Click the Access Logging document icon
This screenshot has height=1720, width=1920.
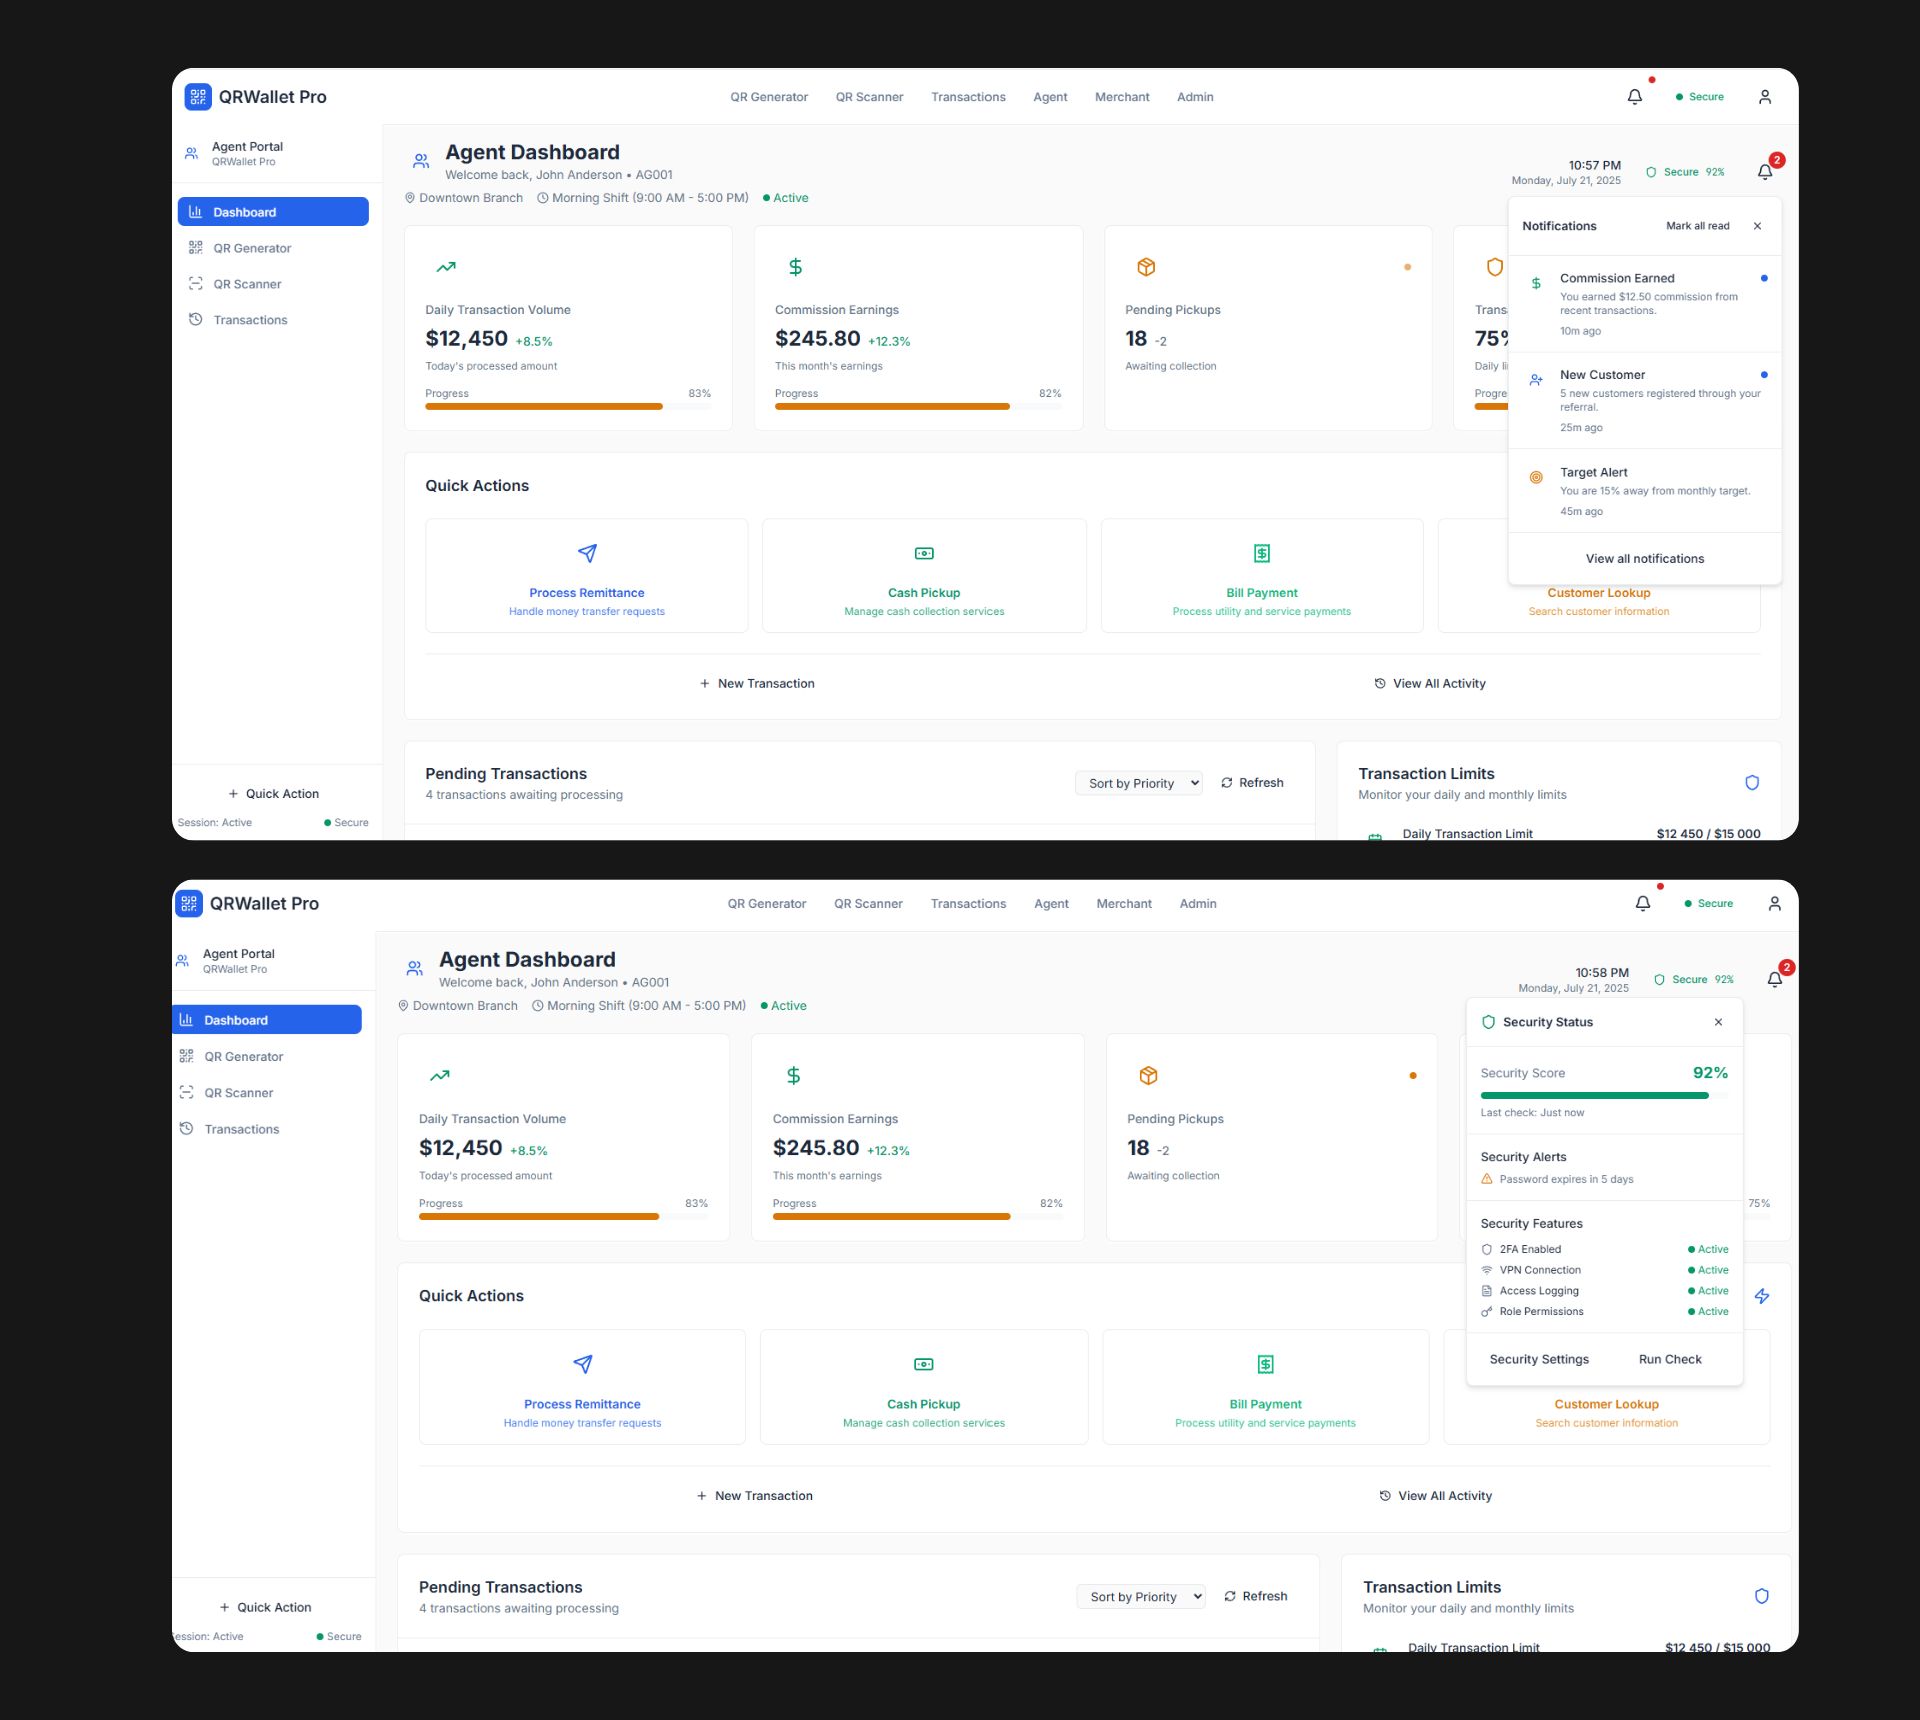[1487, 1291]
